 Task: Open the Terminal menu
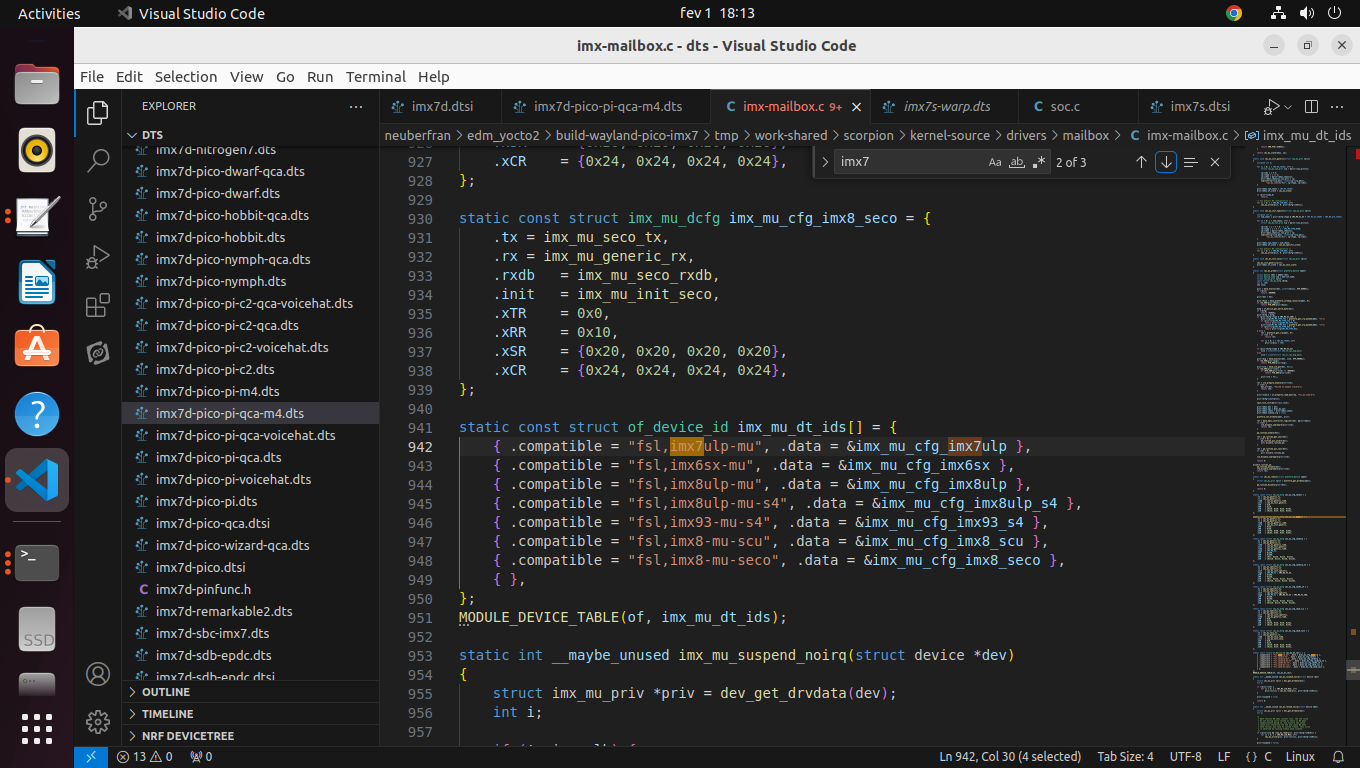[x=376, y=76]
